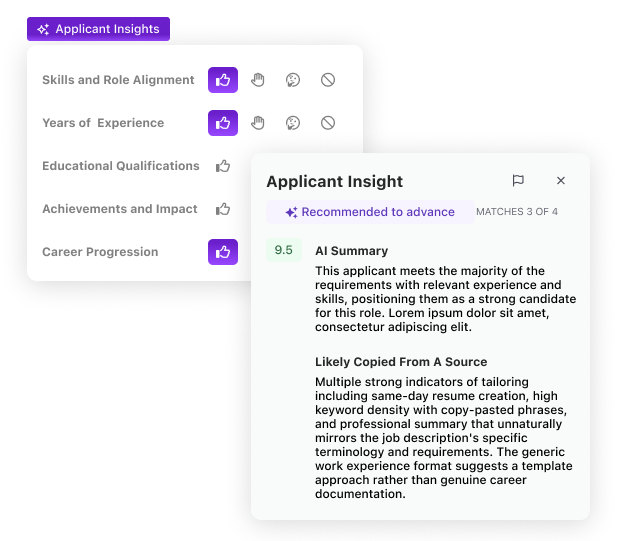This screenshot has height=541, width=623.
Task: Click the Years of Experience label
Action: pyautogui.click(x=103, y=123)
